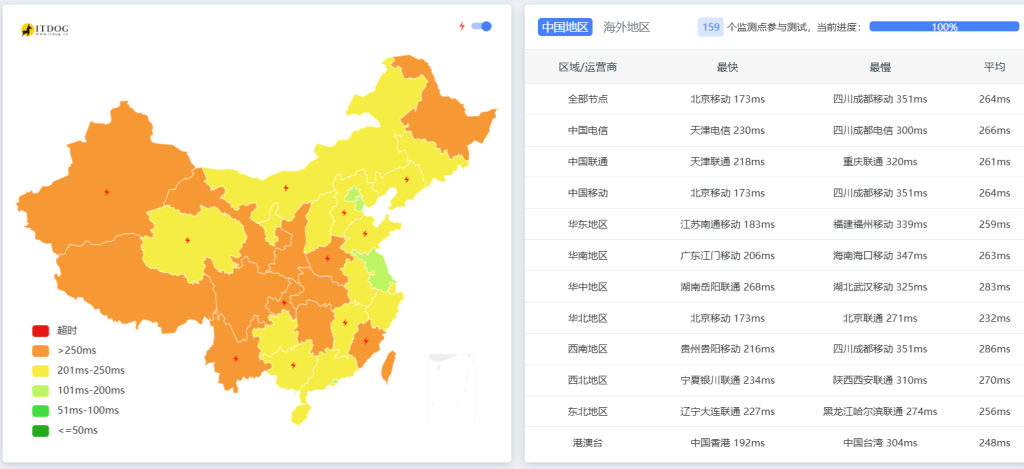Click the 201ms-250ms yellow legend swatch
The width and height of the screenshot is (1024, 469).
click(41, 370)
